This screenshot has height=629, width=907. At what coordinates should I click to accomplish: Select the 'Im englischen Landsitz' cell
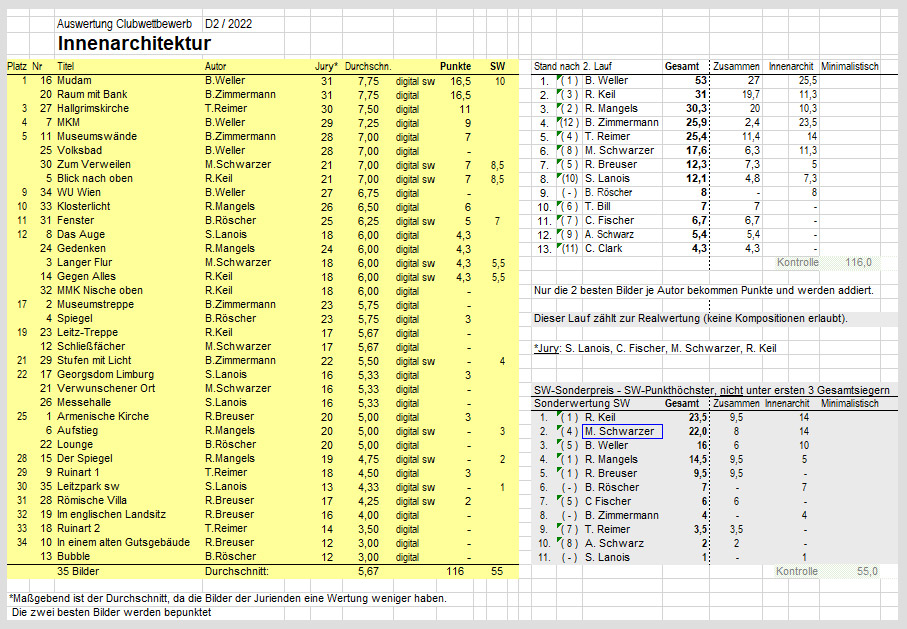point(111,514)
